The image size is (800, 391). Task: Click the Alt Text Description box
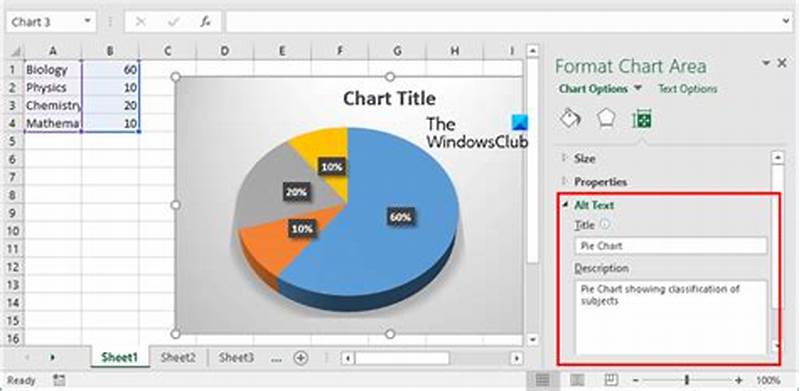coord(670,317)
